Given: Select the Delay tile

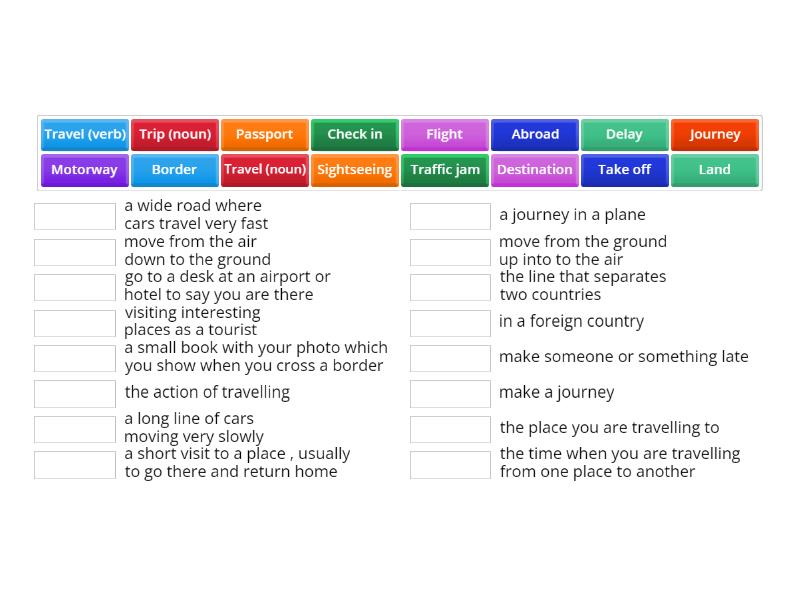Looking at the screenshot, I should coord(624,134).
